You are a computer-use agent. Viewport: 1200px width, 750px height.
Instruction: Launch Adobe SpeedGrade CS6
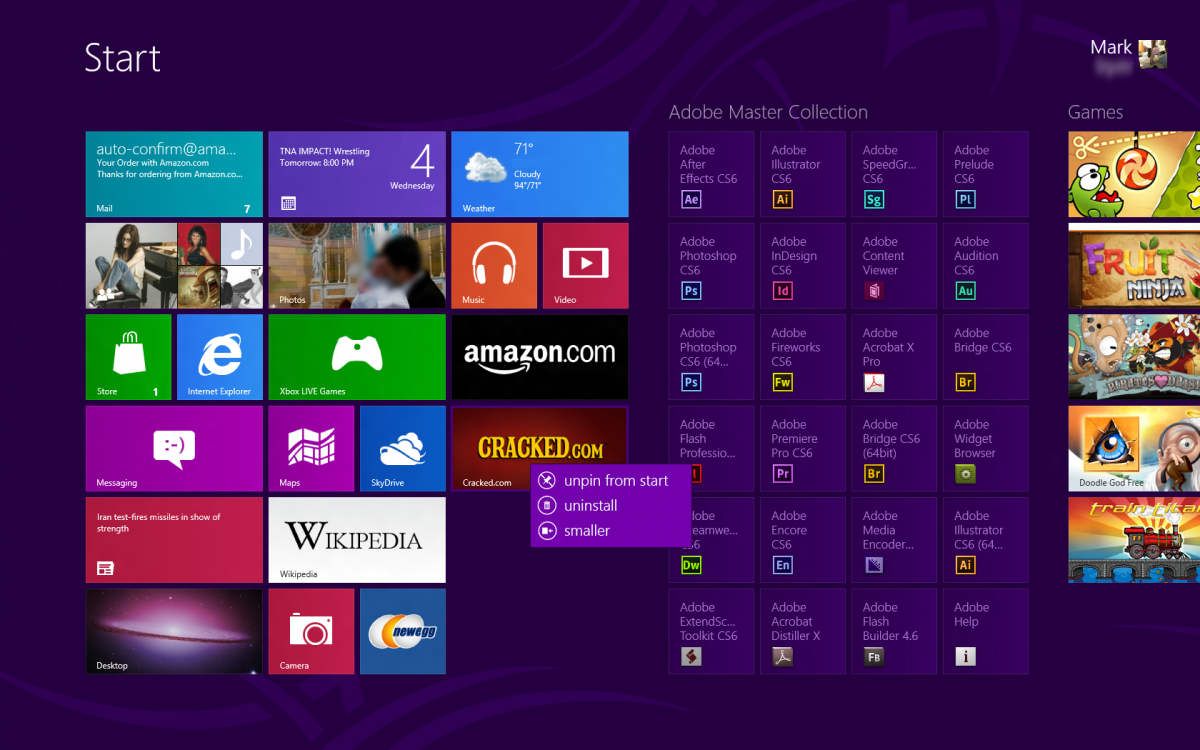(895, 174)
